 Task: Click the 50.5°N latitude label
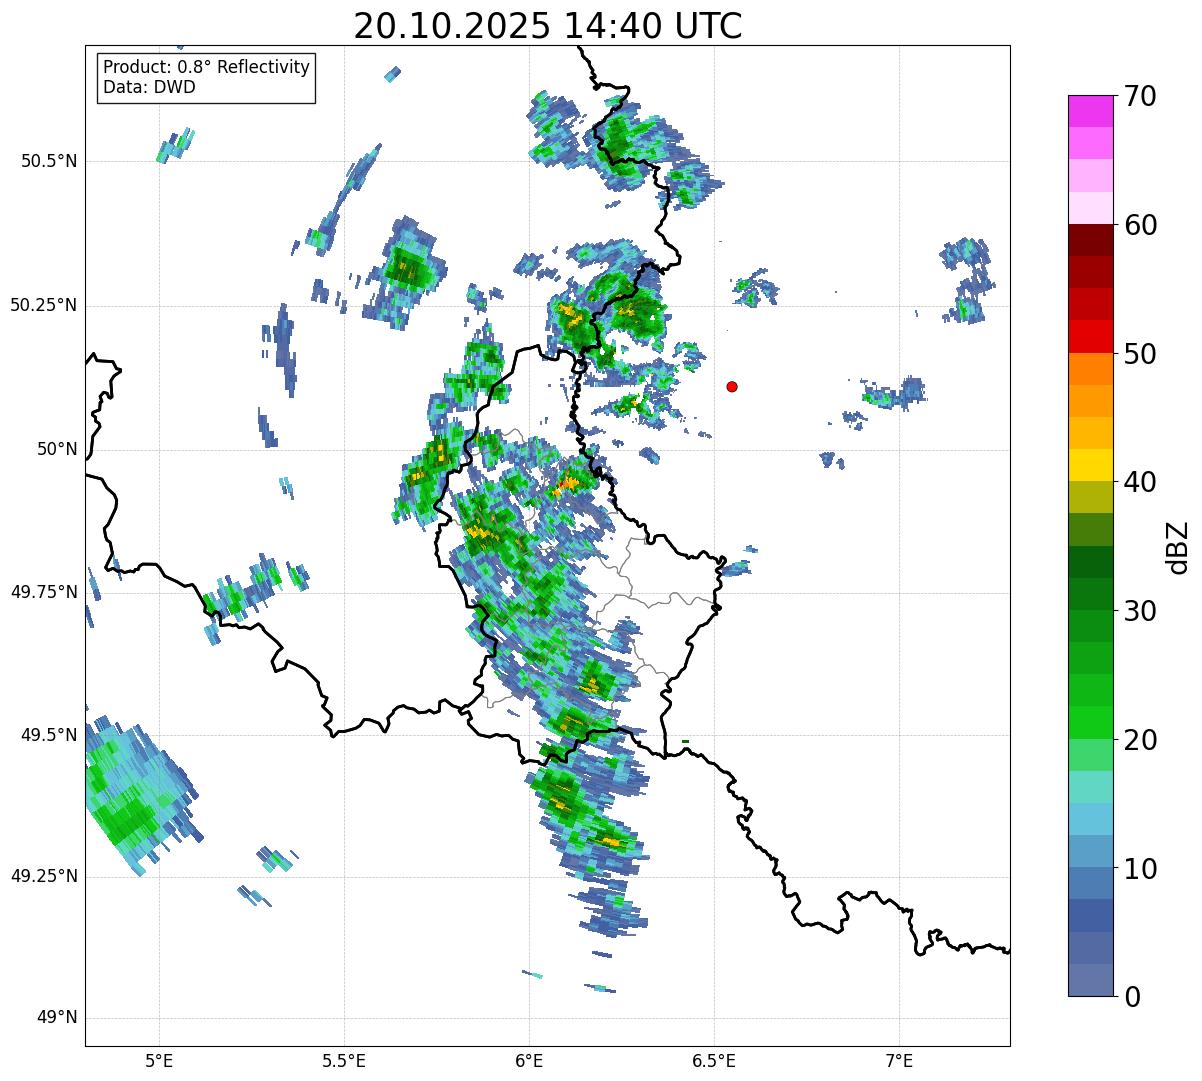(49, 161)
